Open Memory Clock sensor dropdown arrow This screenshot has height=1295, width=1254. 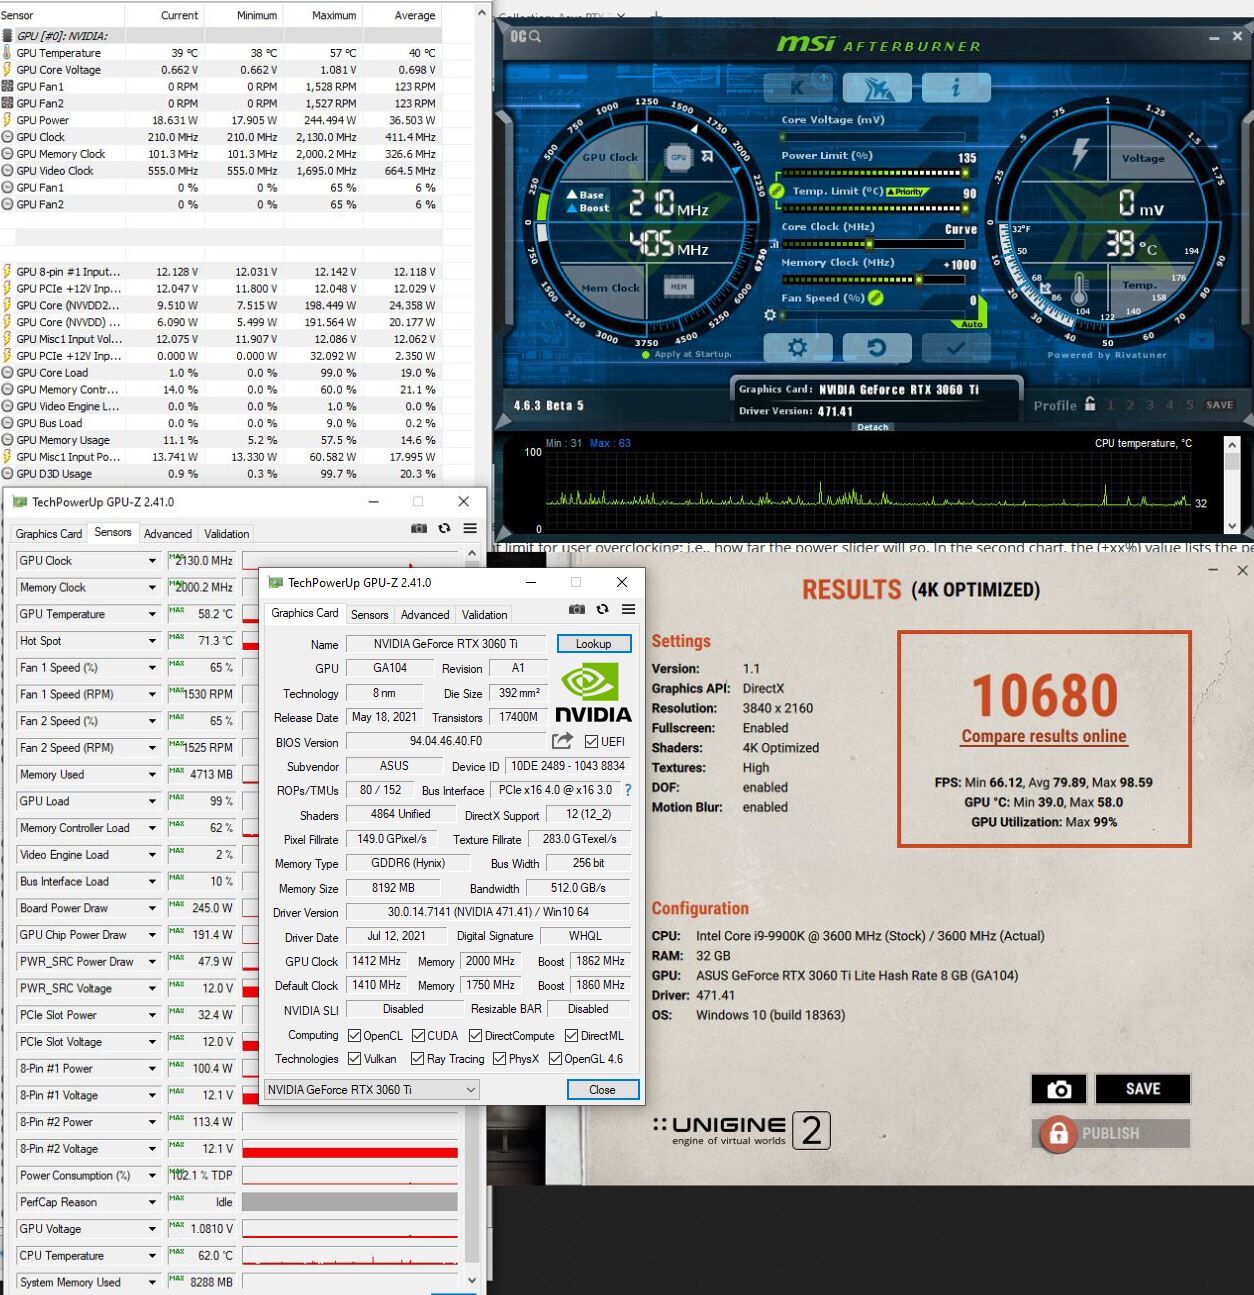[152, 588]
